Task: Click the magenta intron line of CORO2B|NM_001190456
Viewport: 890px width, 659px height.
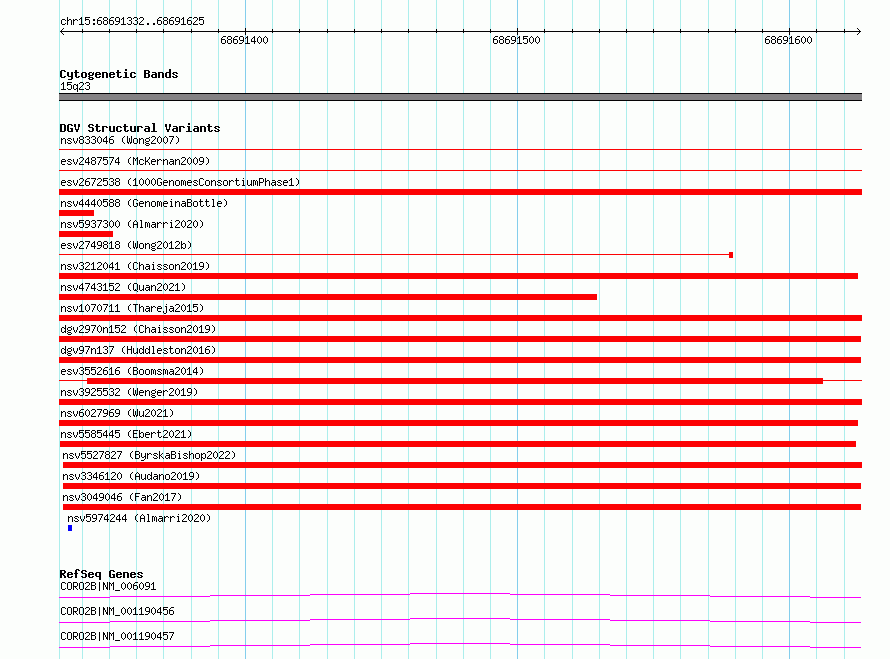Action: pos(460,619)
